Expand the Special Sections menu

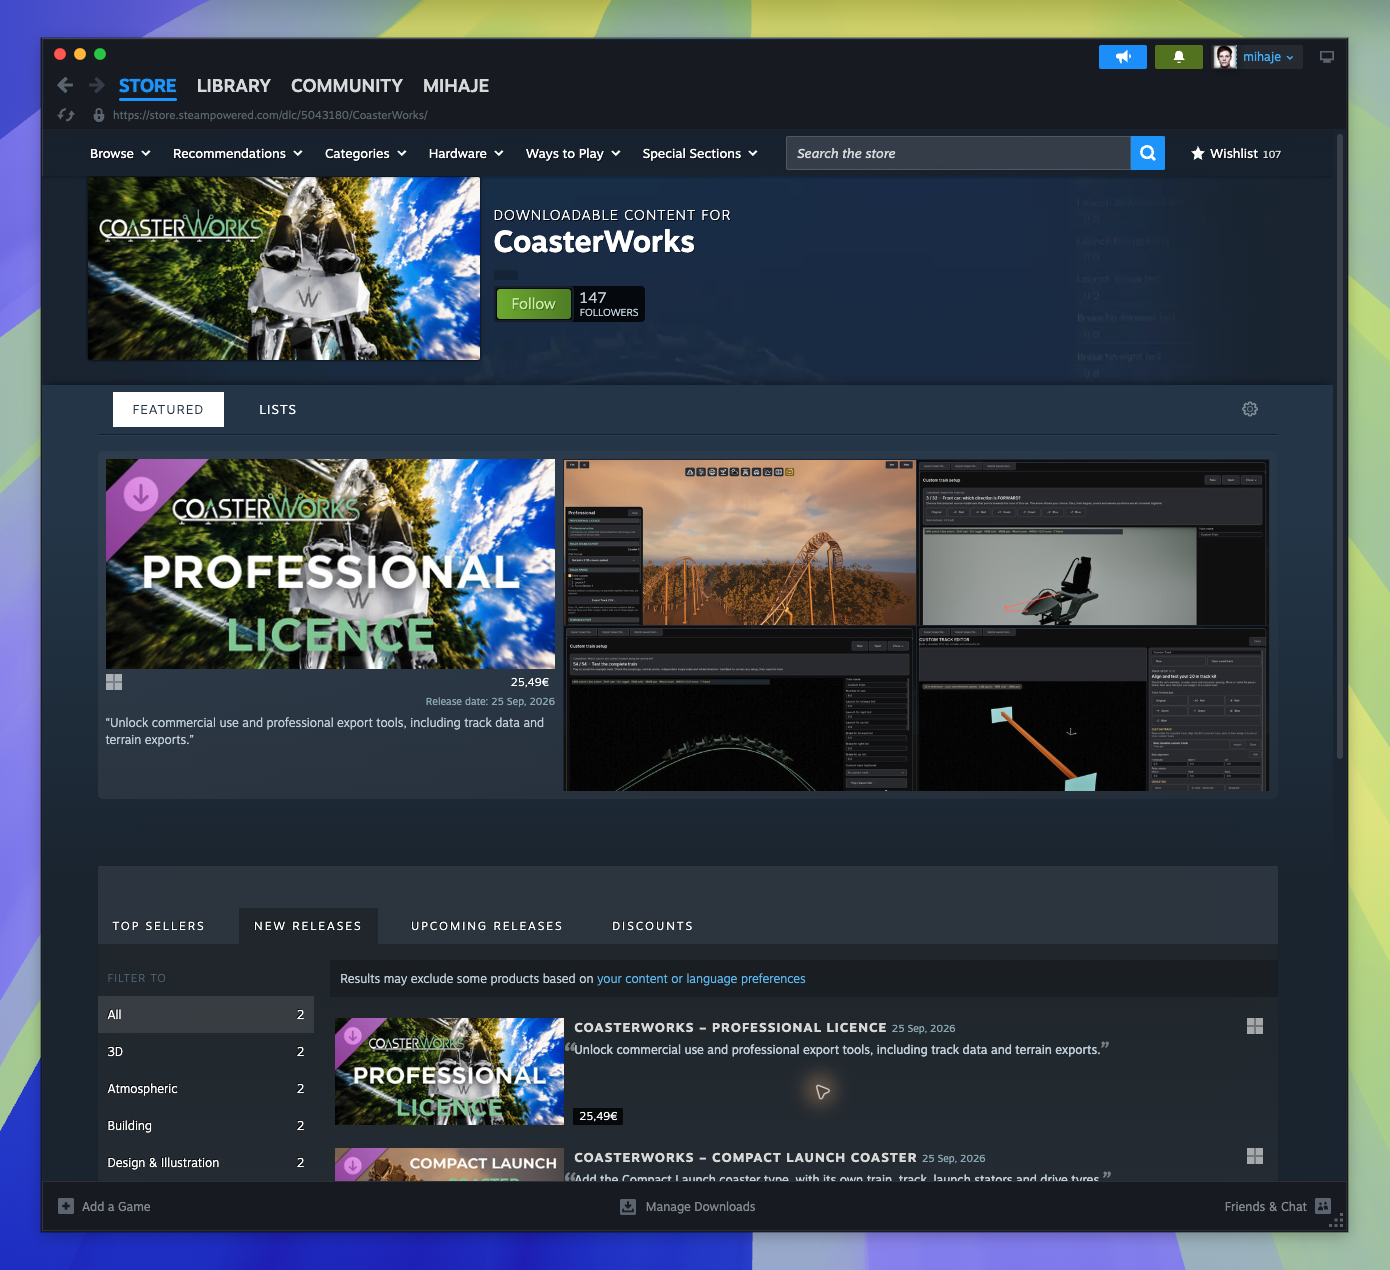pyautogui.click(x=700, y=153)
